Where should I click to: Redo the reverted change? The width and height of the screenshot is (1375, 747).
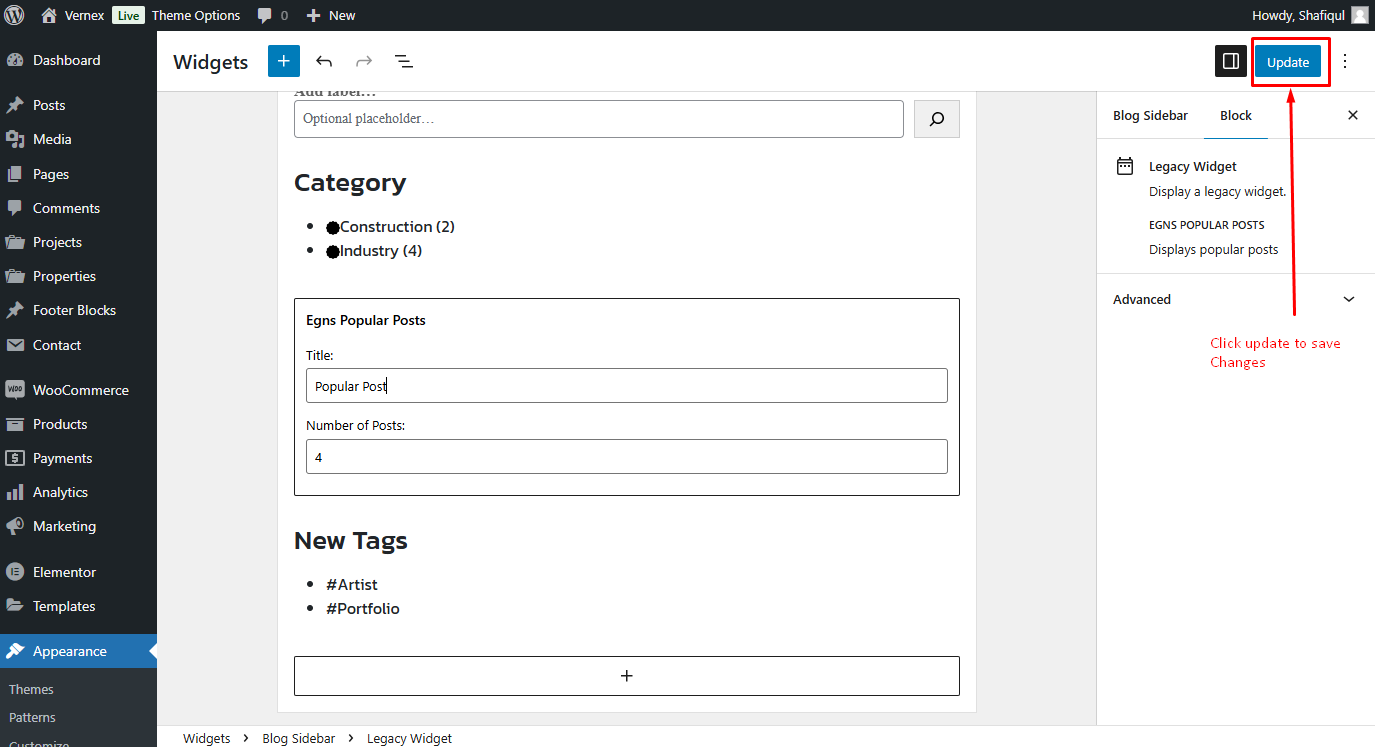point(364,61)
